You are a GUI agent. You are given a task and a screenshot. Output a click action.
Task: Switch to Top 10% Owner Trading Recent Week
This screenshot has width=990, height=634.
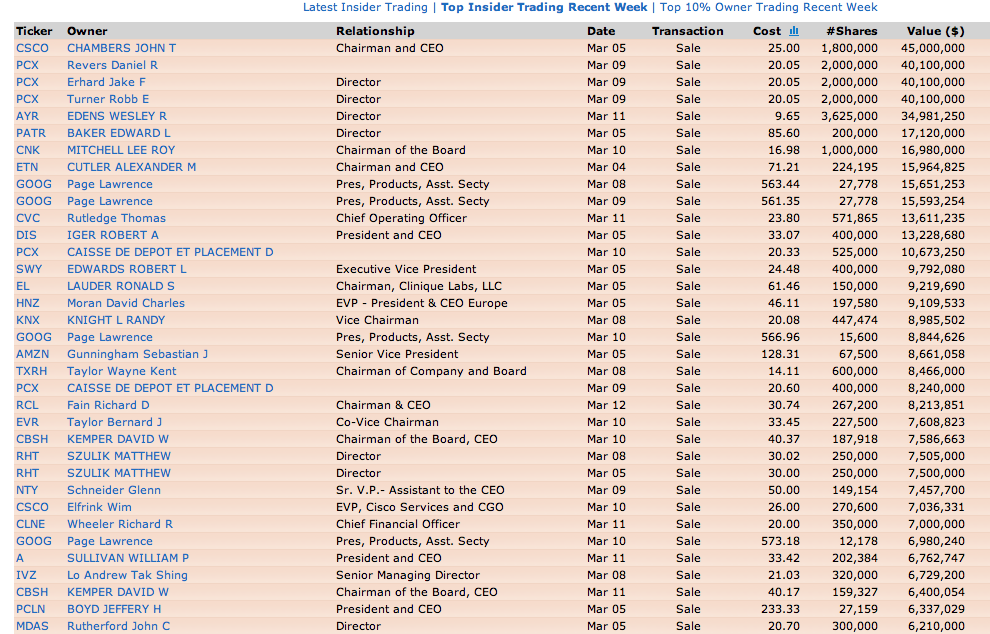tap(768, 7)
